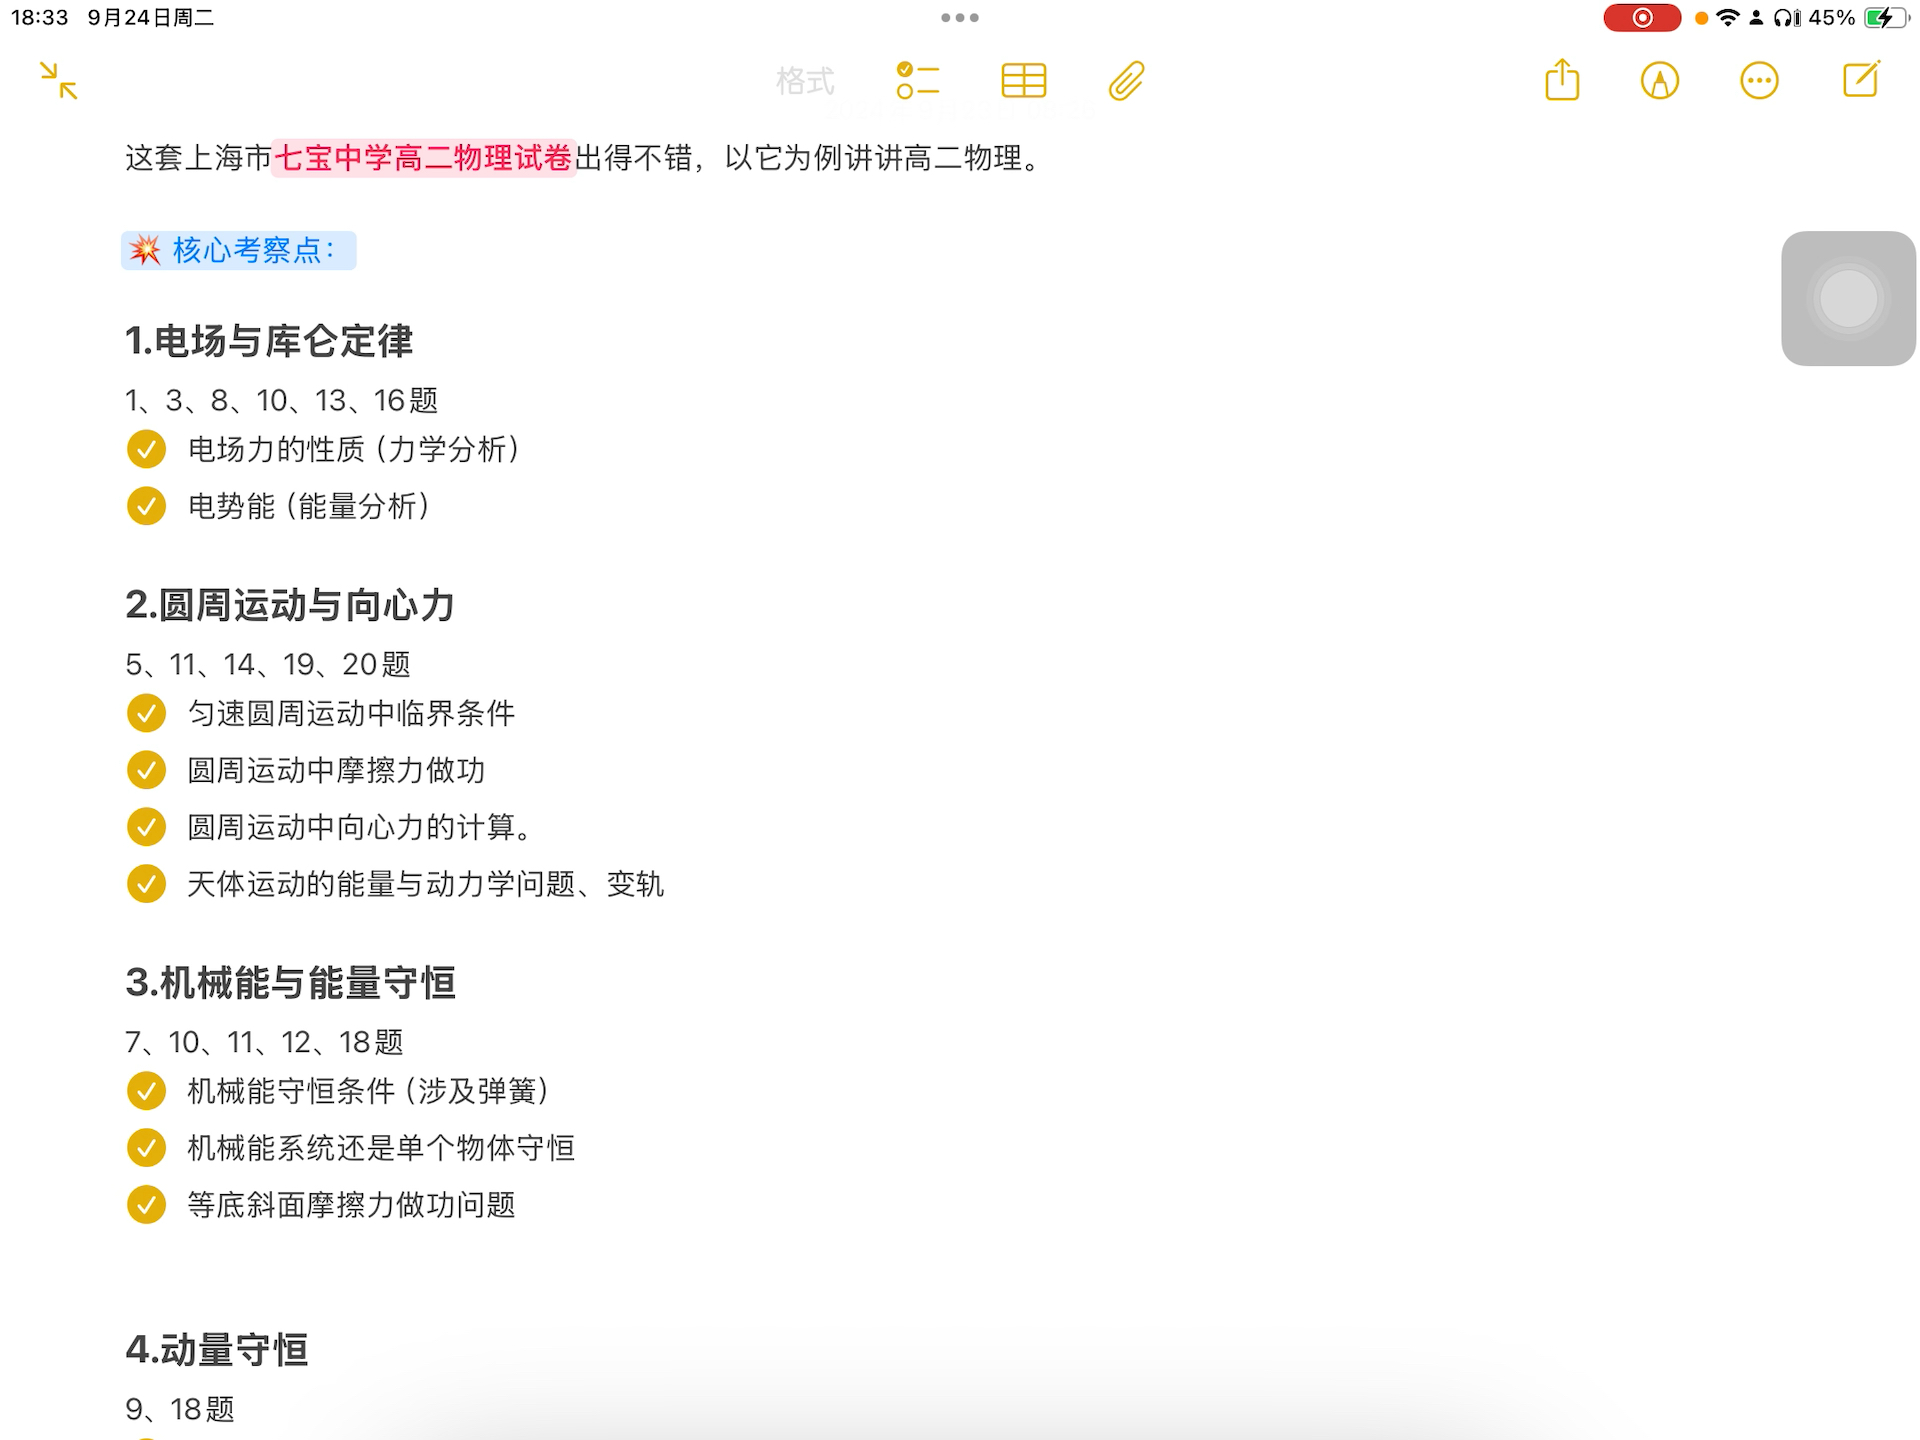Image resolution: width=1920 pixels, height=1440 pixels.
Task: Tap the date 9月24日周二 in status bar
Action: click(151, 18)
